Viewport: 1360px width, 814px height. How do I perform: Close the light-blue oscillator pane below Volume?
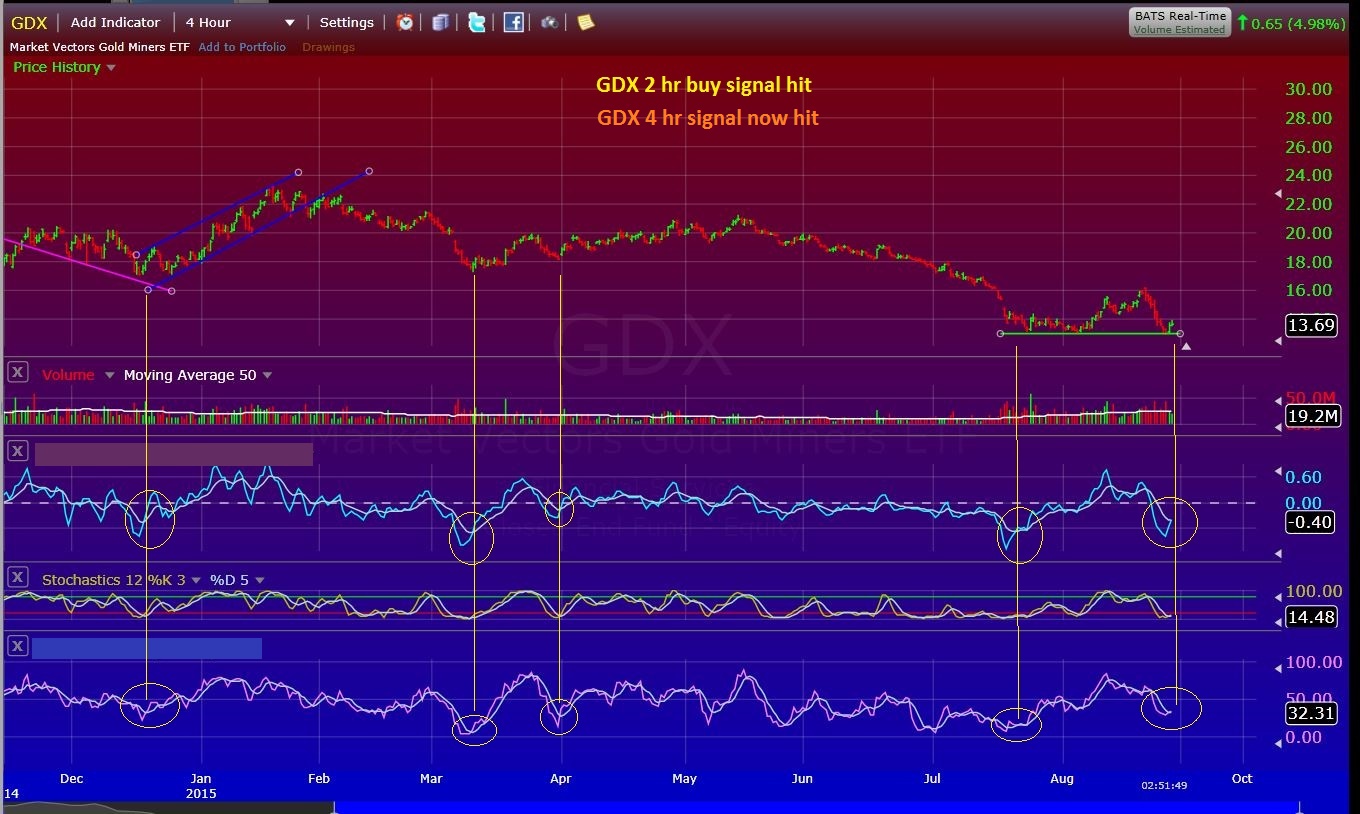(17, 452)
